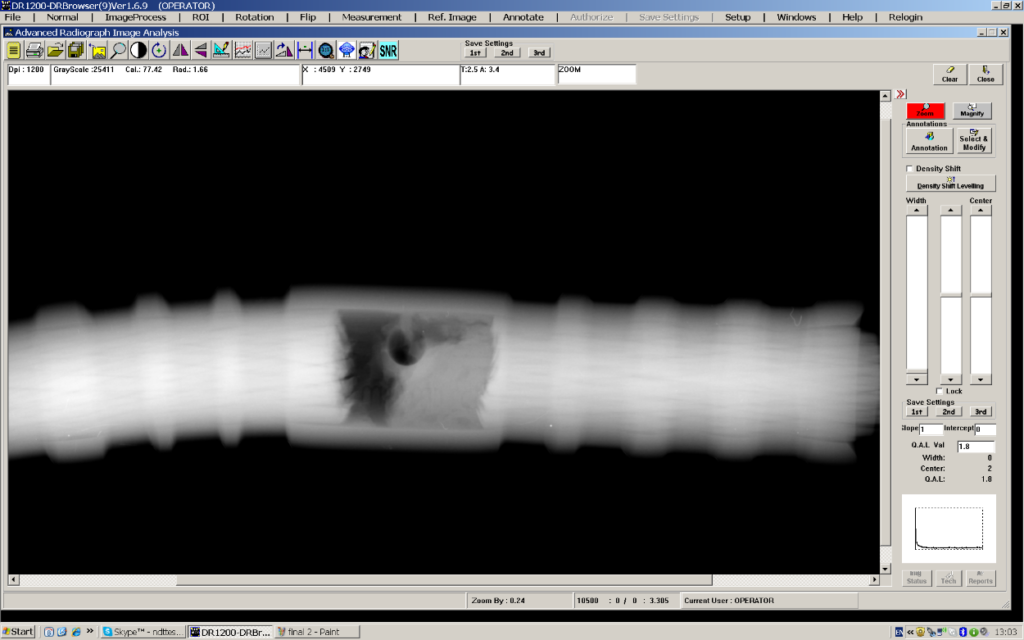Enable the Density Shift checkbox

pos(909,168)
